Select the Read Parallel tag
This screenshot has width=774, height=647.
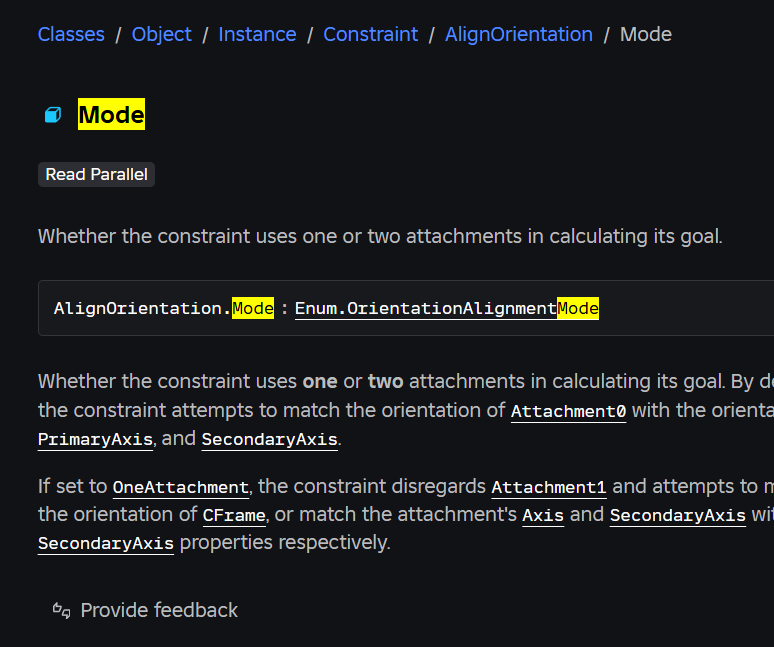point(96,175)
